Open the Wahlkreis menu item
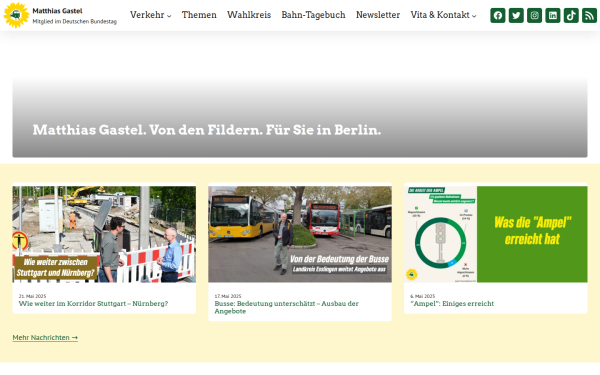 249,15
